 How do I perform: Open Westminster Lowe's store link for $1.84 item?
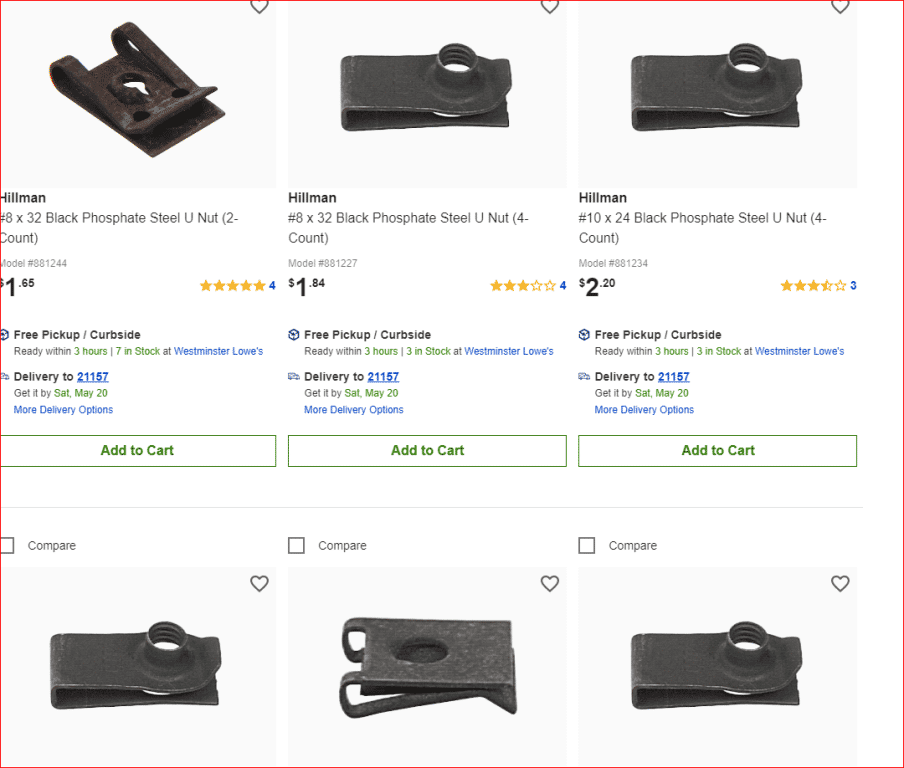[x=508, y=352]
